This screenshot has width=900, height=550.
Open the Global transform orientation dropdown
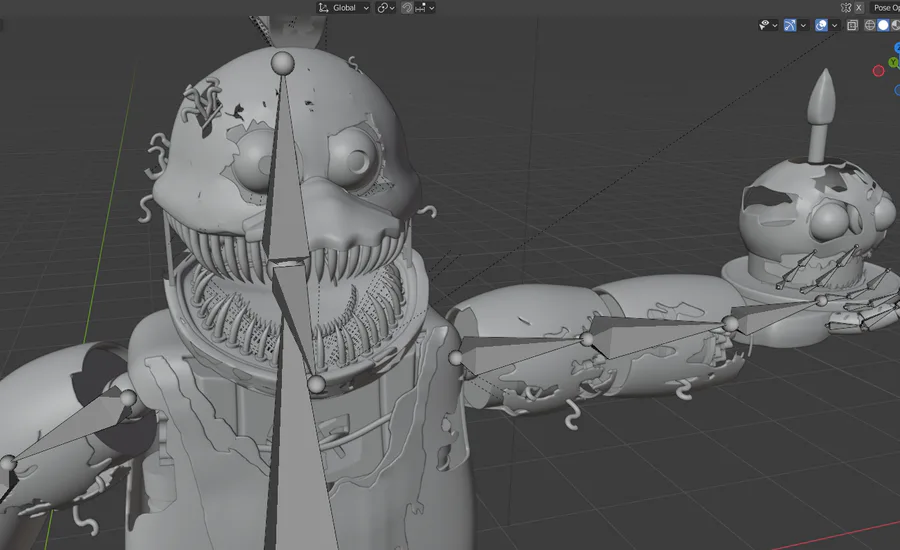(343, 7)
